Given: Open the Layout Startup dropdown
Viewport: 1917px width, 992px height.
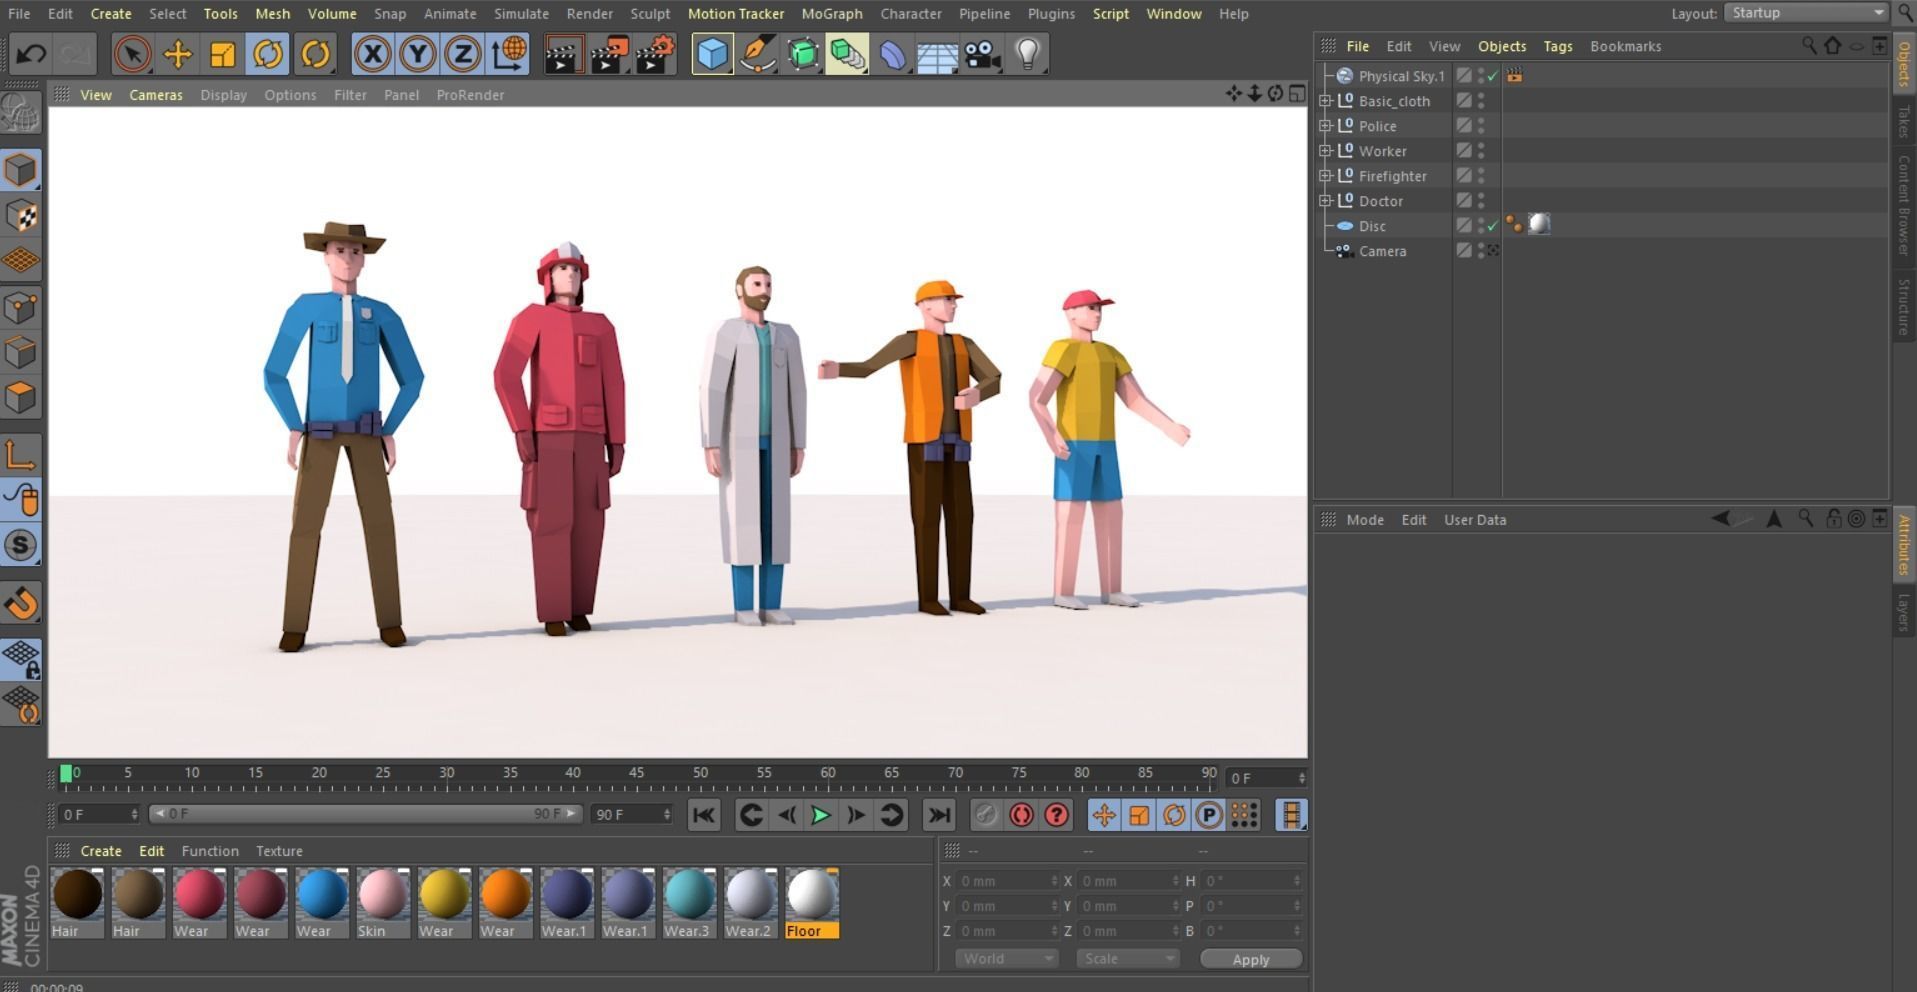Looking at the screenshot, I should click(x=1806, y=13).
